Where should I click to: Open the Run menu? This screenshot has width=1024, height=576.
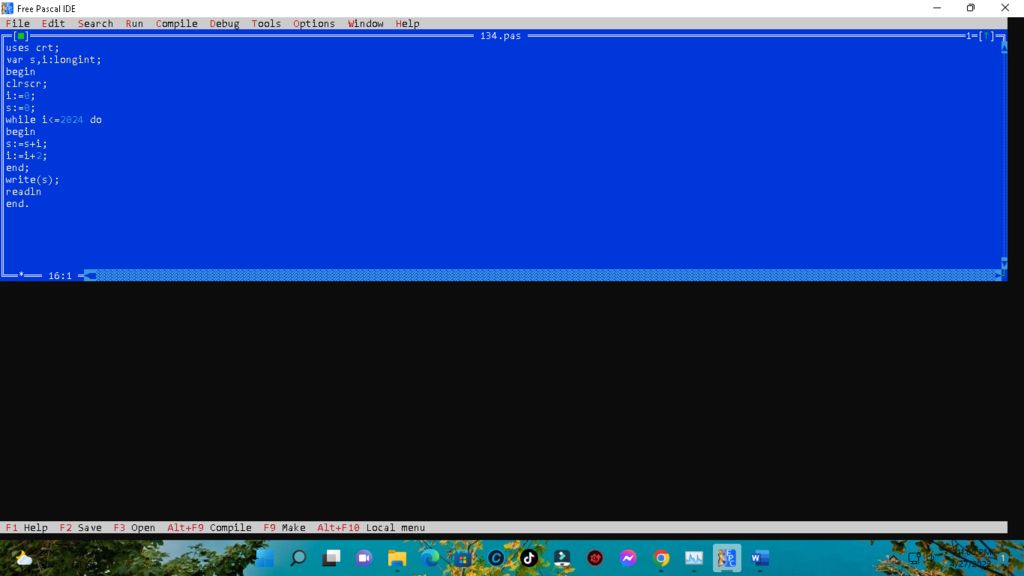pyautogui.click(x=134, y=24)
